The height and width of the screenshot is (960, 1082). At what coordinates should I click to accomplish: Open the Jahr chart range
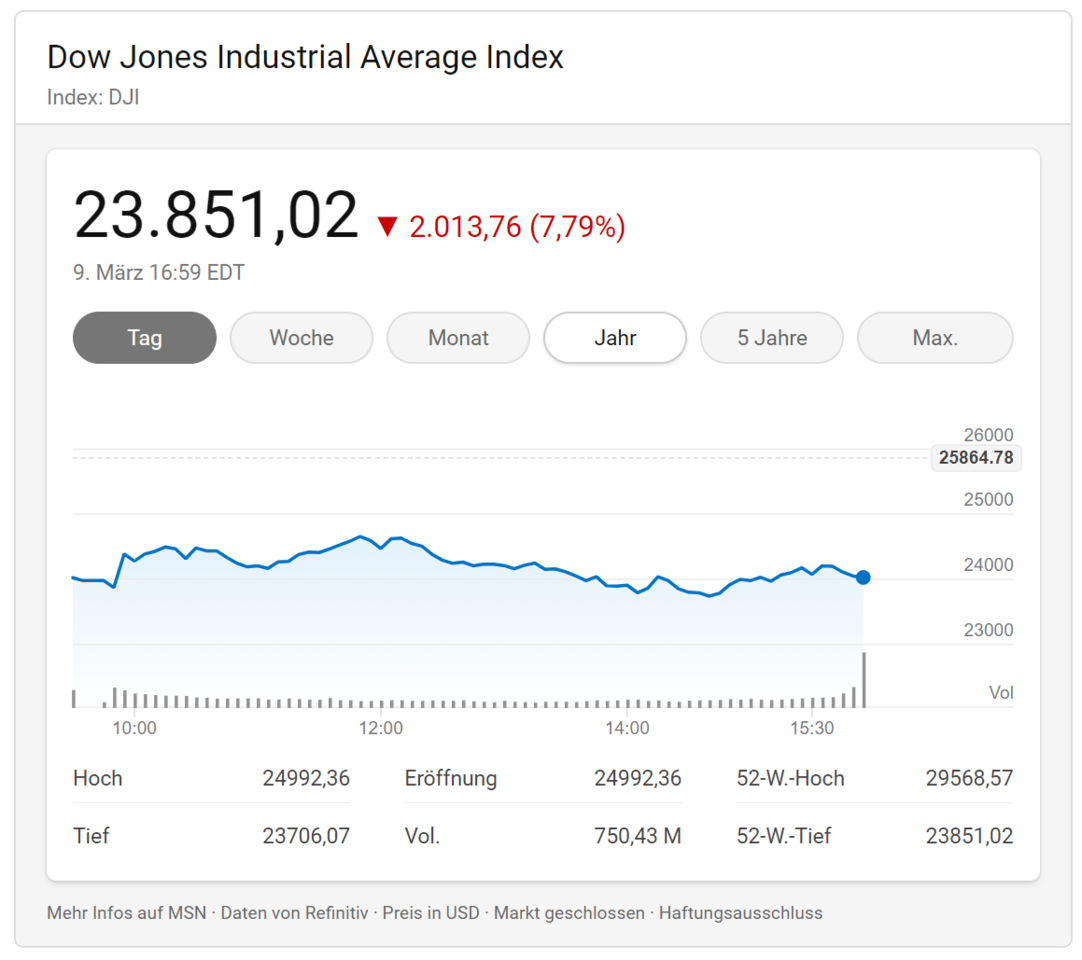coord(615,338)
